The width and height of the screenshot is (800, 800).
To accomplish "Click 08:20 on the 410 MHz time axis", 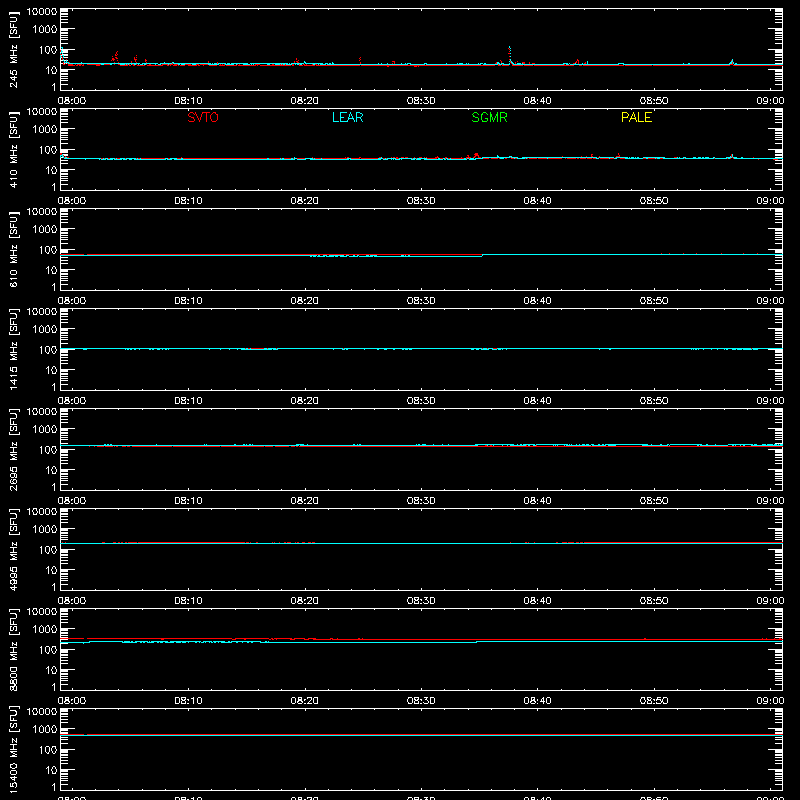I will [x=305, y=201].
